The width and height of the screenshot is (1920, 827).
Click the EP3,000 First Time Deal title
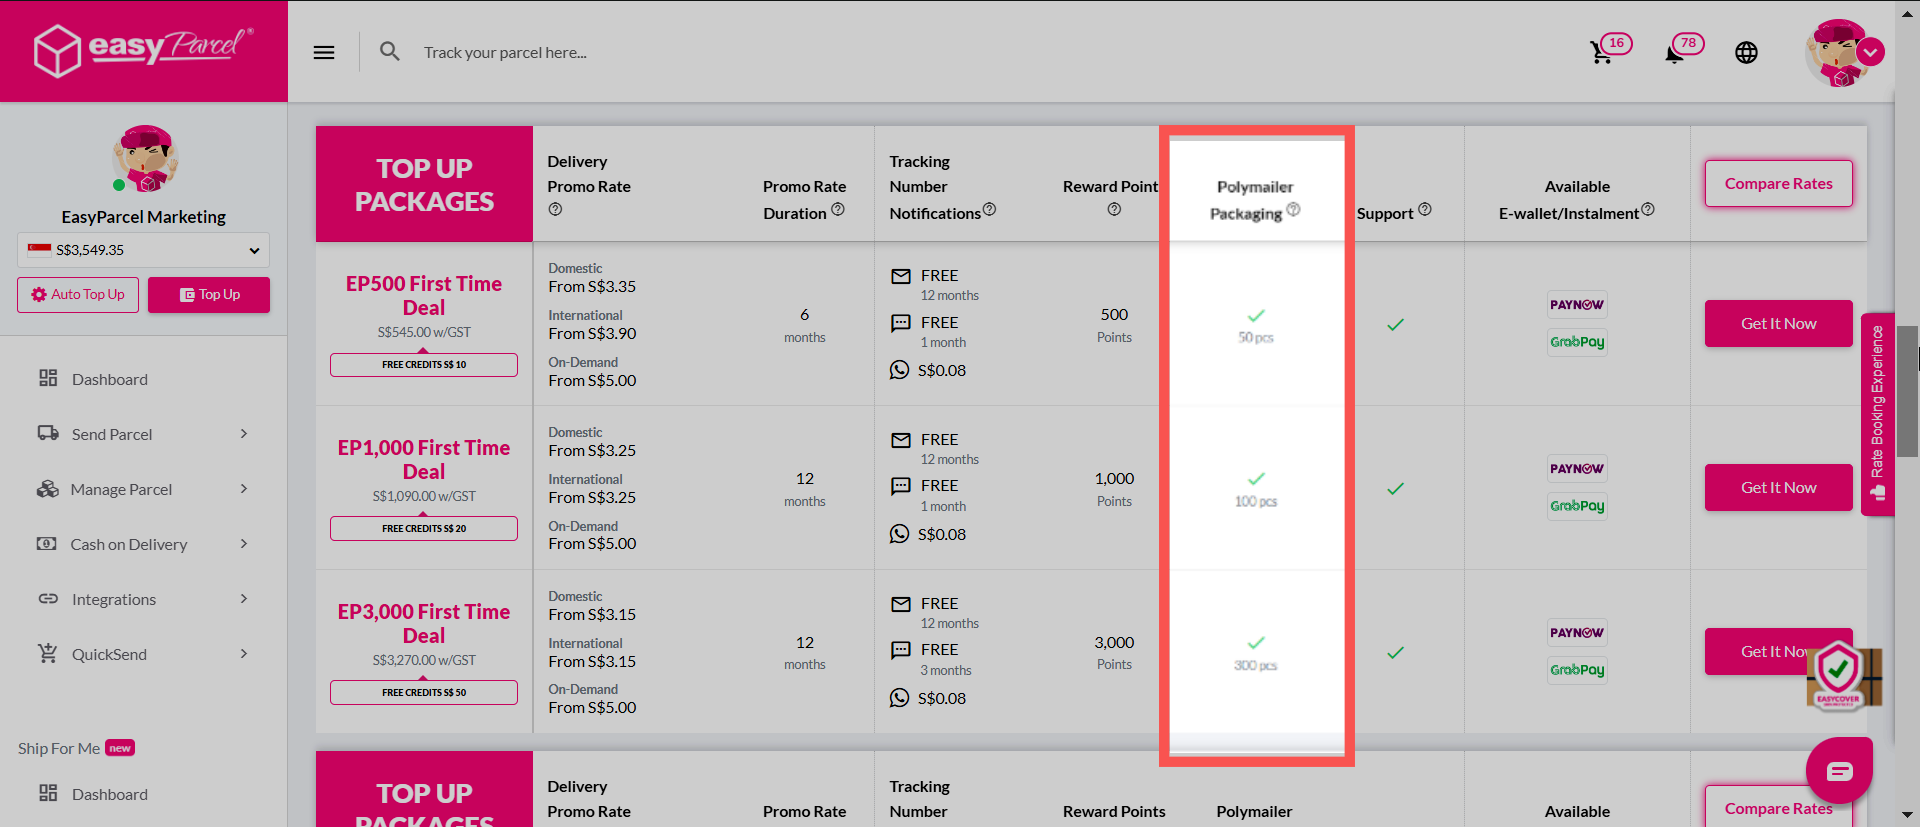(424, 624)
